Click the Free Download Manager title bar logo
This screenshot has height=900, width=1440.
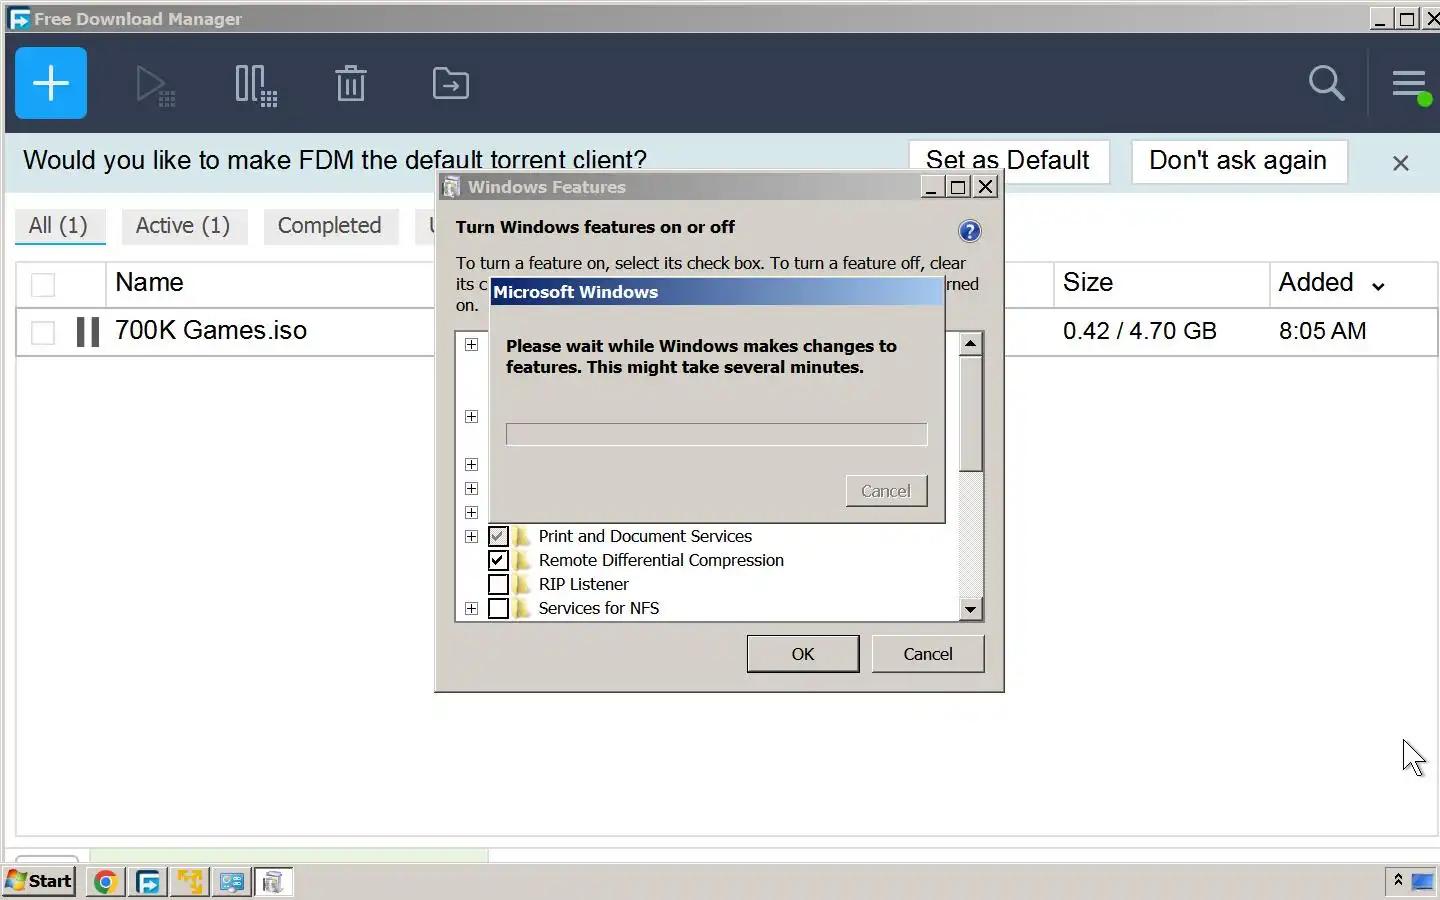19,19
